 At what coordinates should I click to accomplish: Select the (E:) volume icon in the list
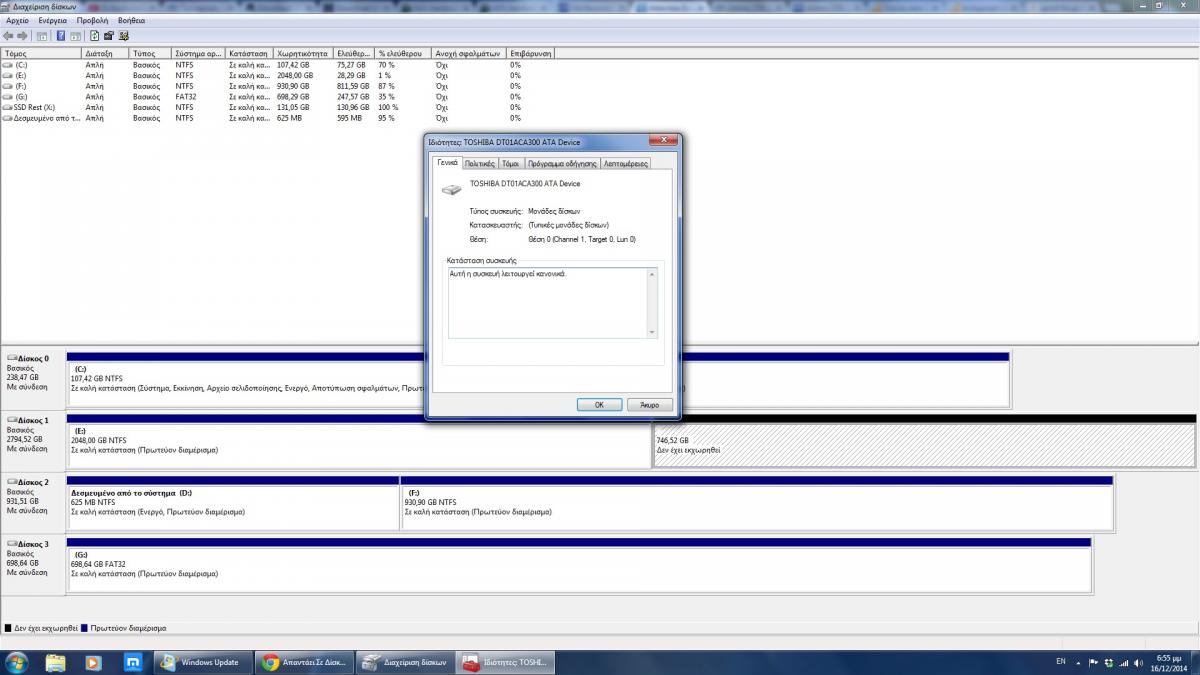8,75
